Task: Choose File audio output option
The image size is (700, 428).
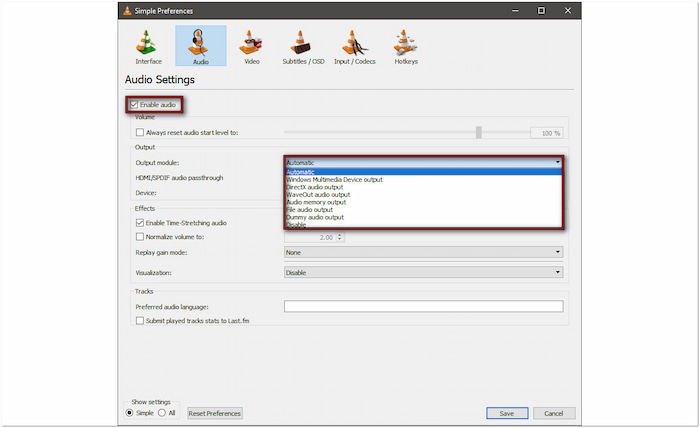Action: 423,210
